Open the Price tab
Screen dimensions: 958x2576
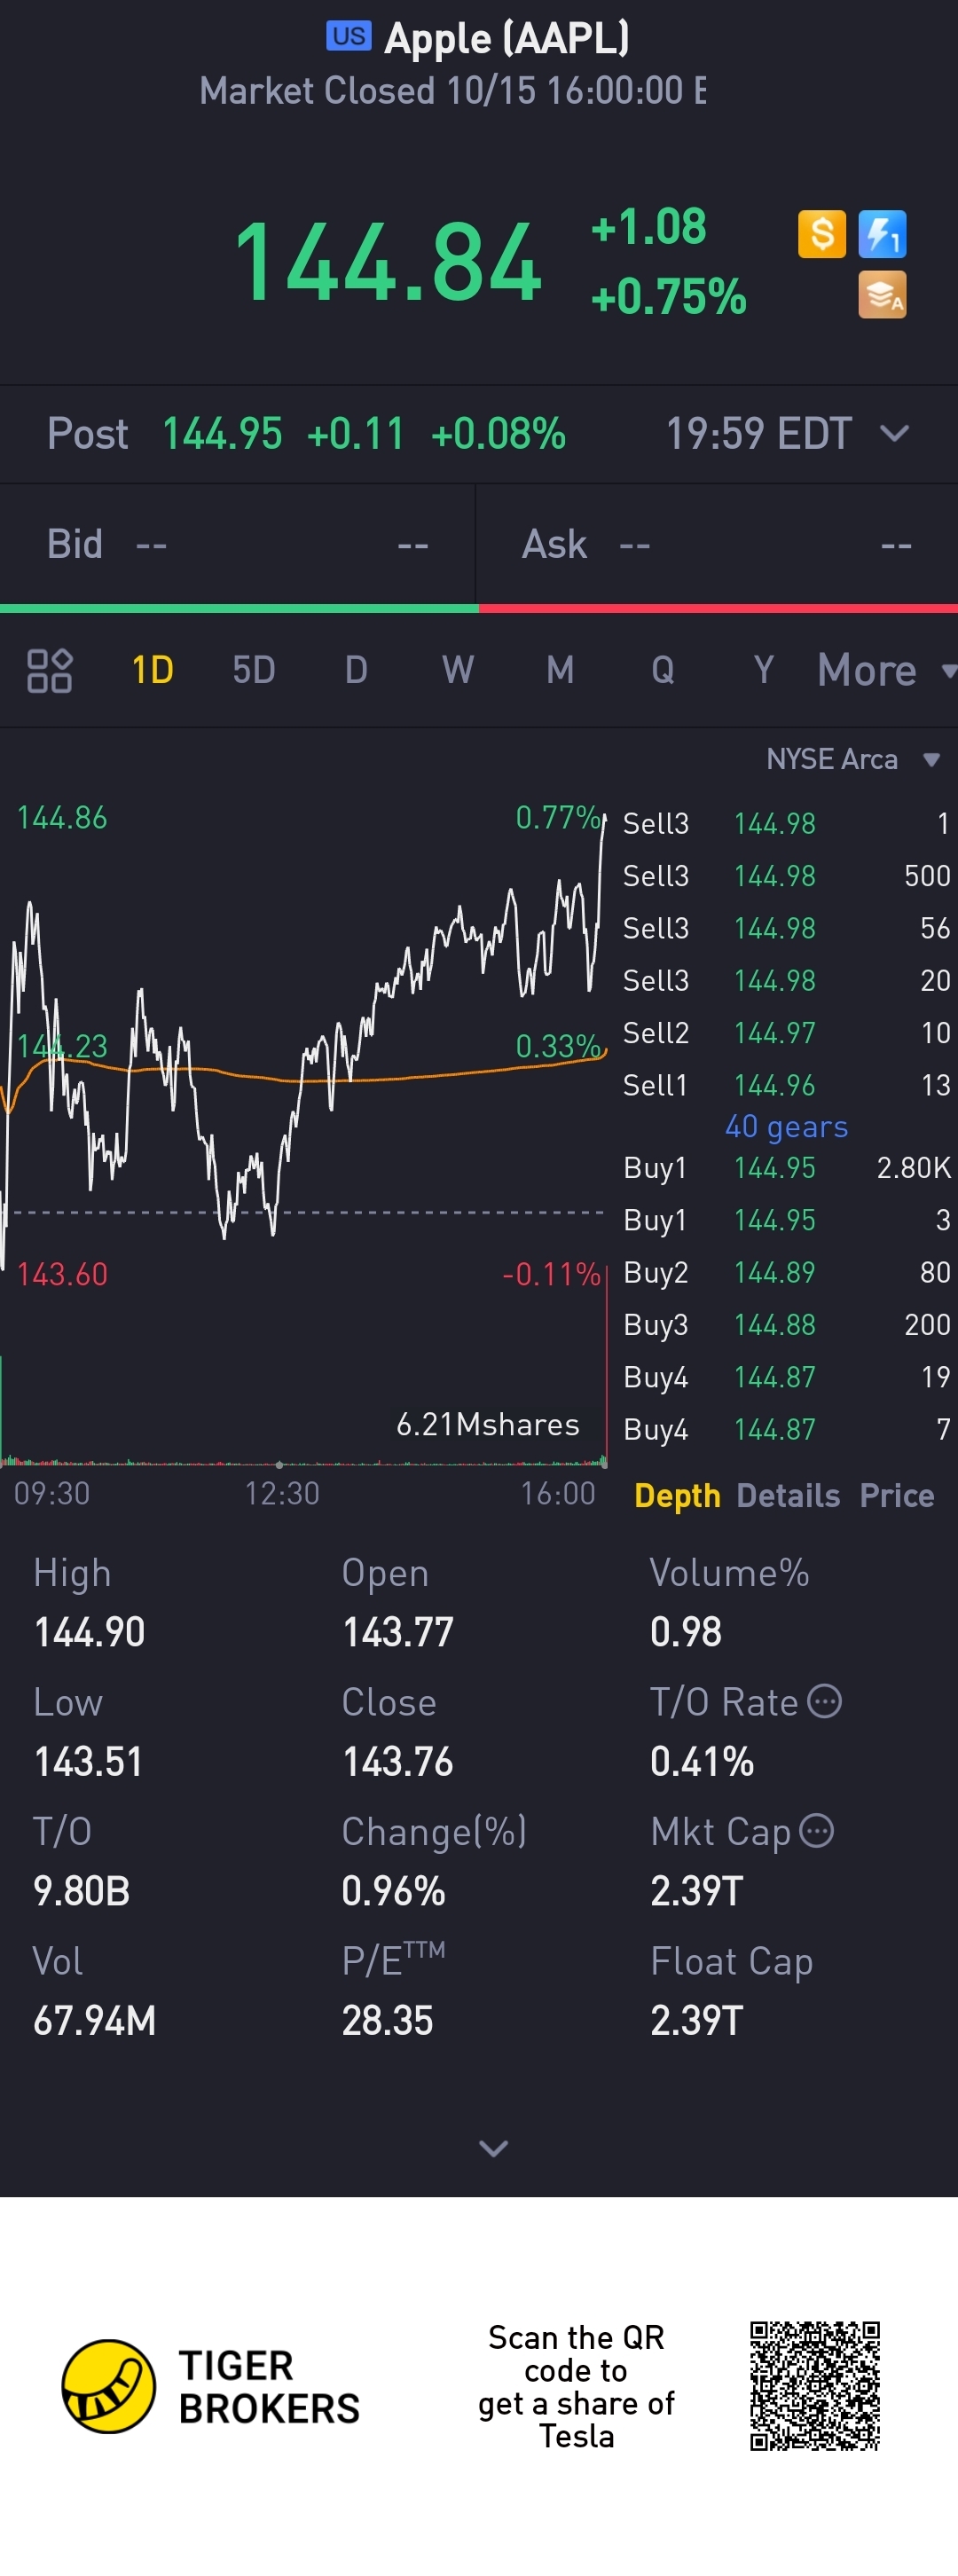897,1496
